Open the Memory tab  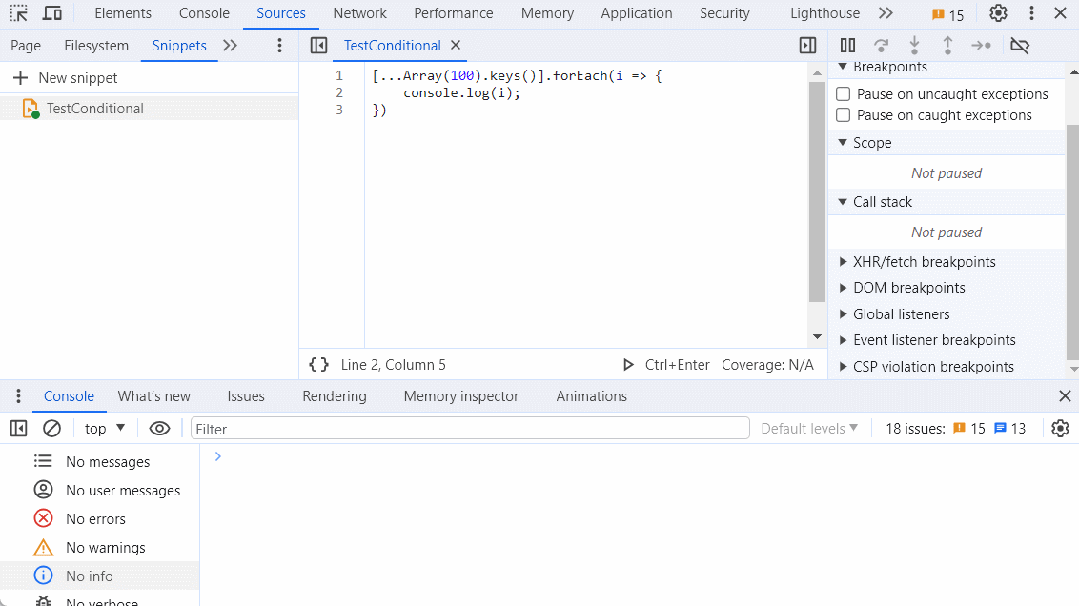[547, 13]
